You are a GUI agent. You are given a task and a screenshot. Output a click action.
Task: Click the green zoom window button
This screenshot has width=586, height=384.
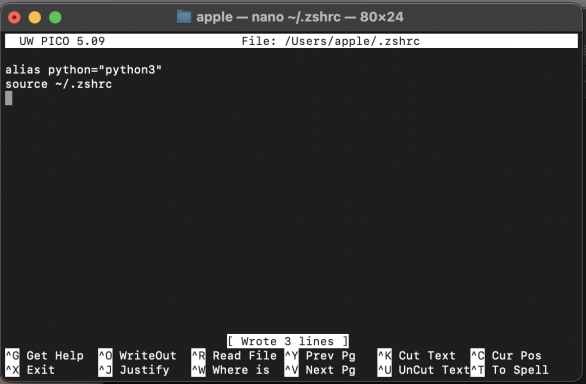pos(55,17)
